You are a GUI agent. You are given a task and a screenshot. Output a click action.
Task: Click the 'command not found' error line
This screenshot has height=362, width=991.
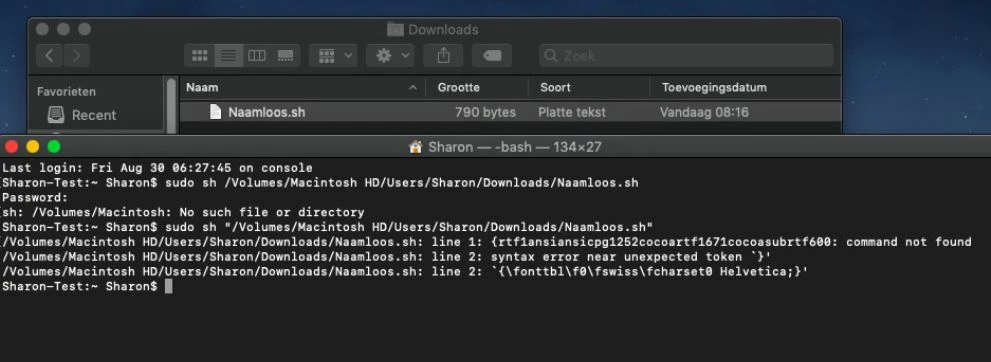[x=487, y=242]
